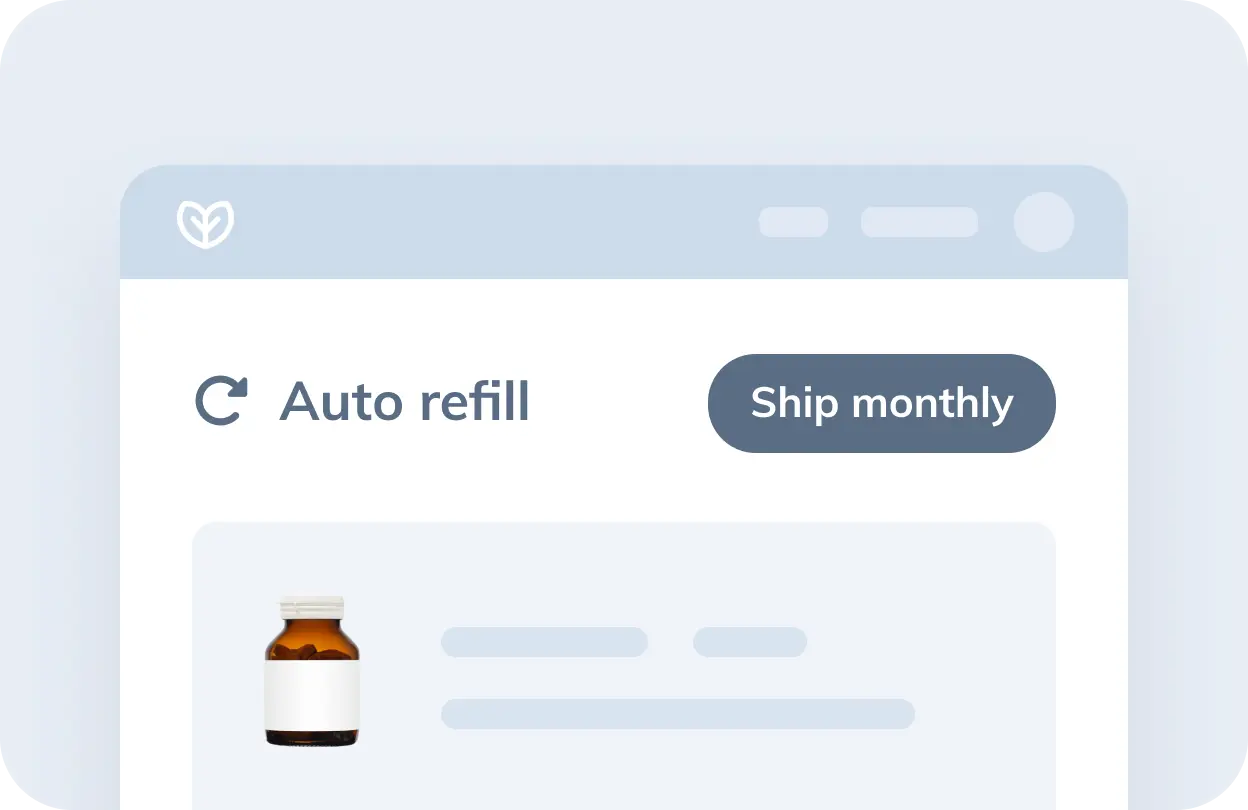Image resolution: width=1248 pixels, height=810 pixels.
Task: Click the word "refill" in the heading
Action: point(474,402)
